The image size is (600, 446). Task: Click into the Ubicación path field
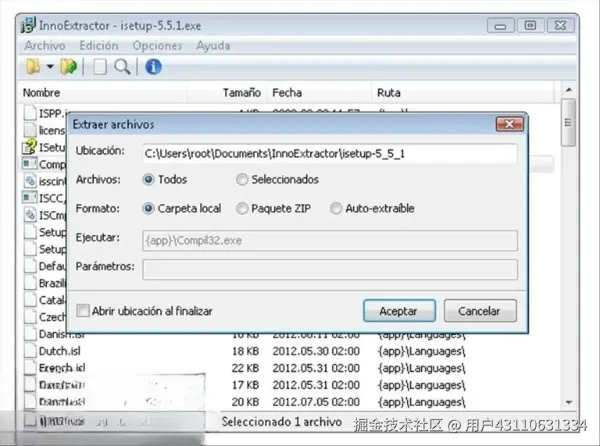pyautogui.click(x=330, y=154)
